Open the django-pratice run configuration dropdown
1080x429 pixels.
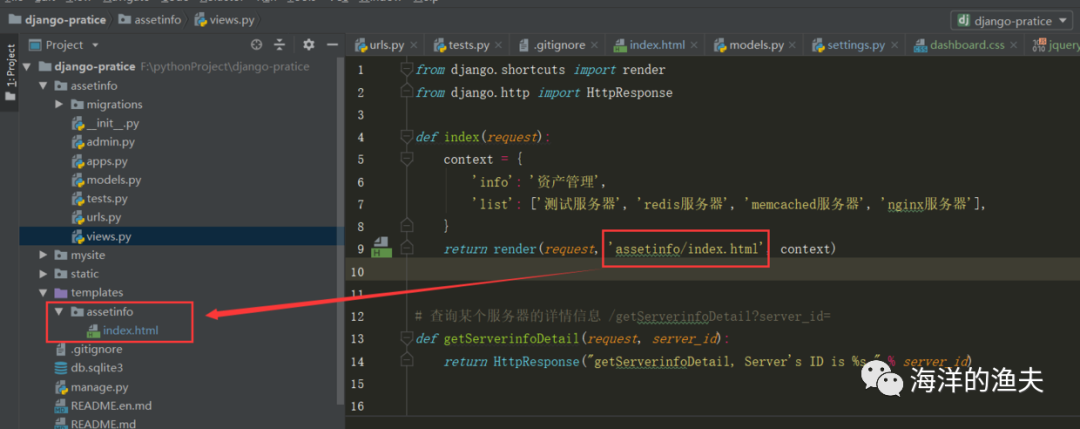(x=1011, y=21)
